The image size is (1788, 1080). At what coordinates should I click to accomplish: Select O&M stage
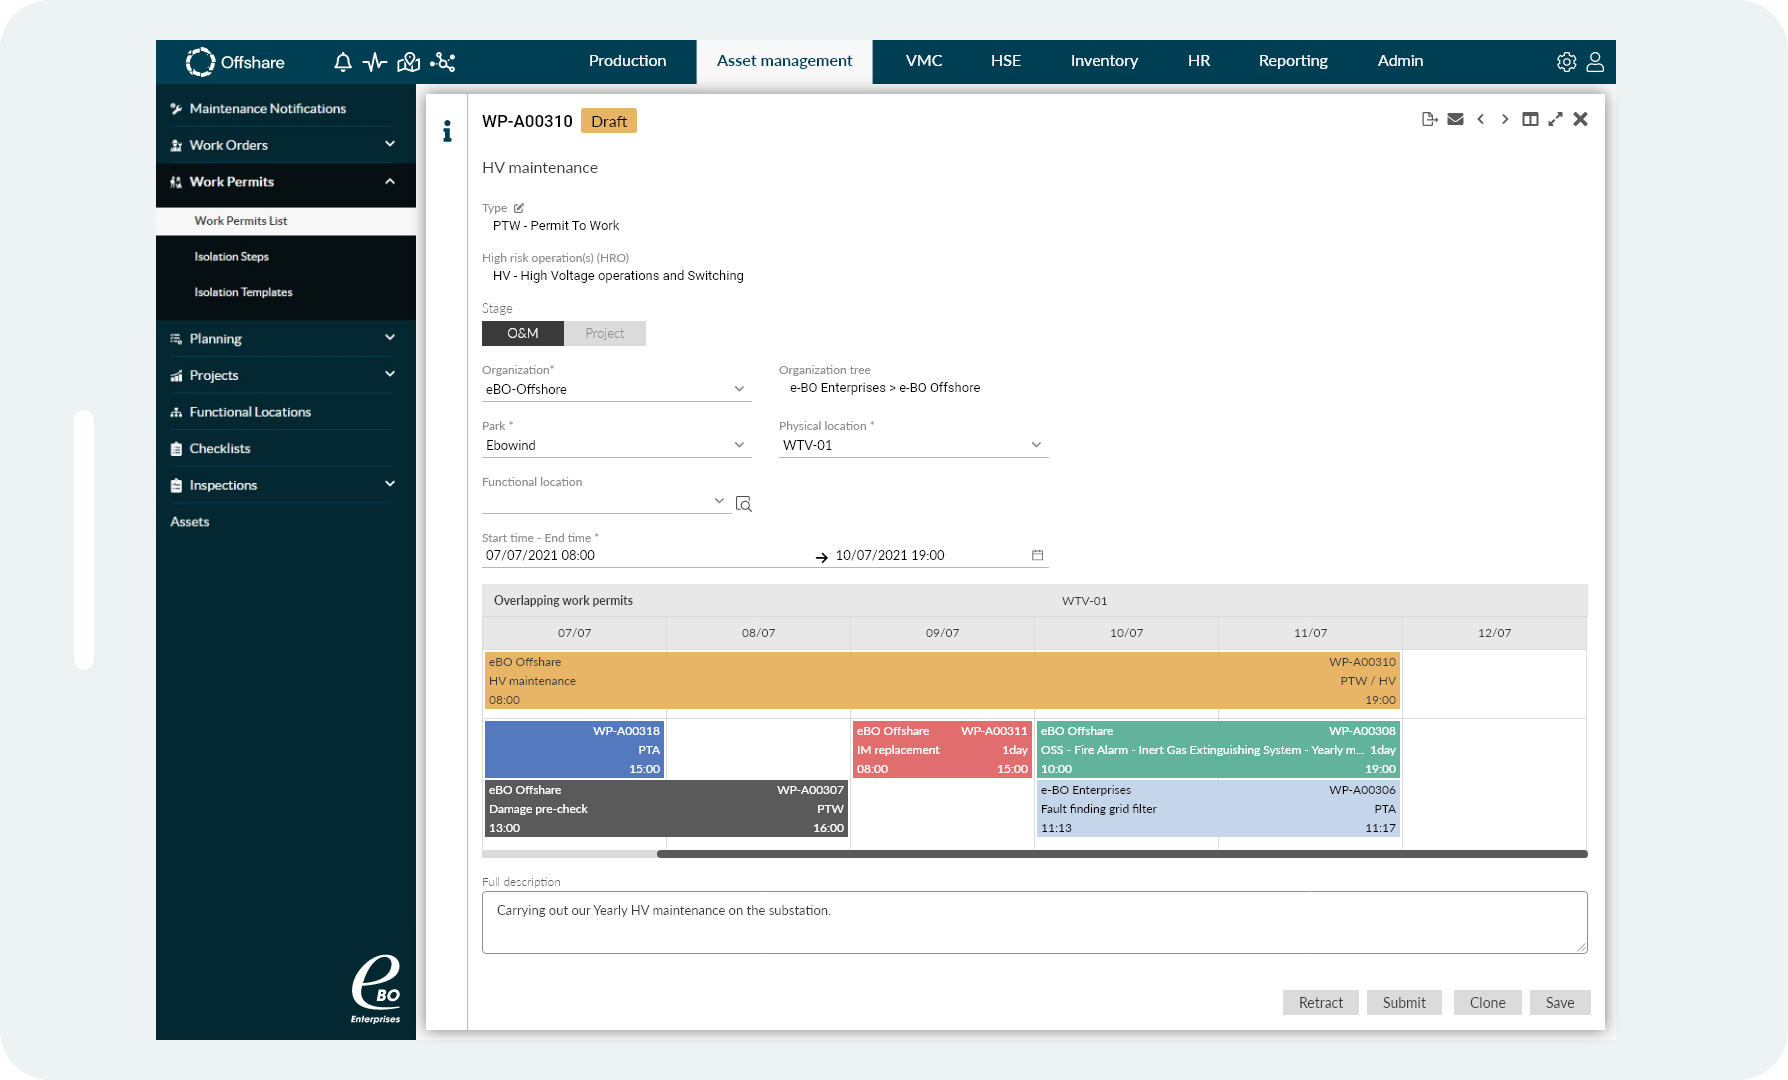click(x=523, y=333)
